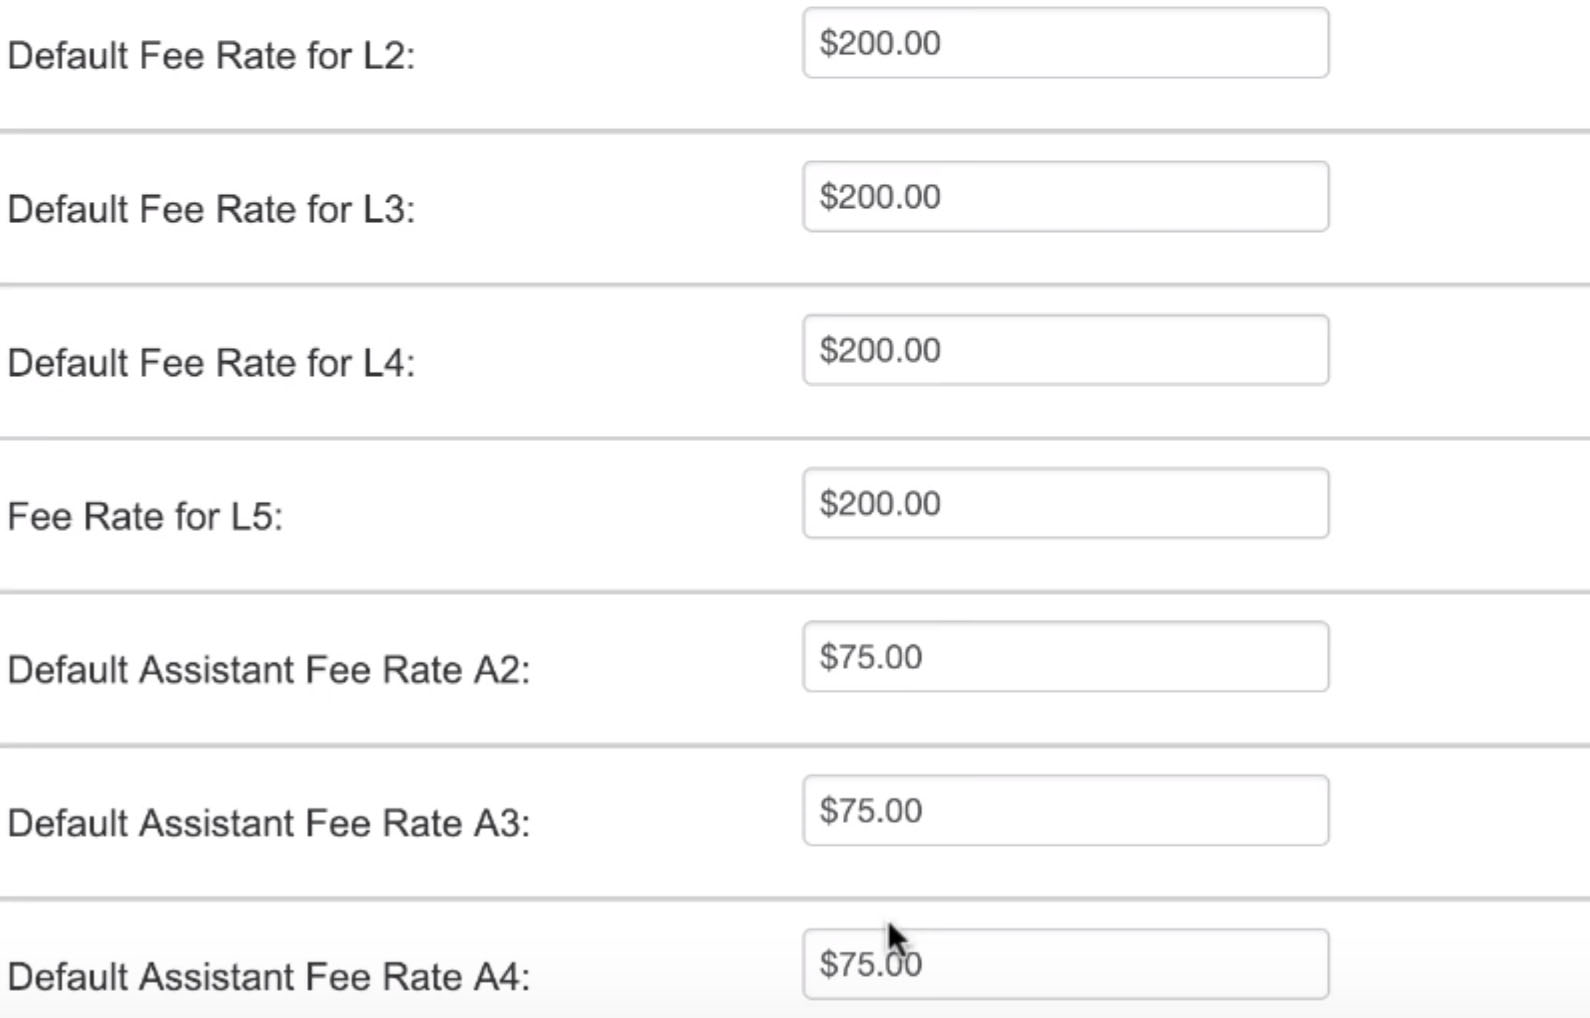Click the $75.00 value for A3
This screenshot has width=1590, height=1018.
pos(871,810)
